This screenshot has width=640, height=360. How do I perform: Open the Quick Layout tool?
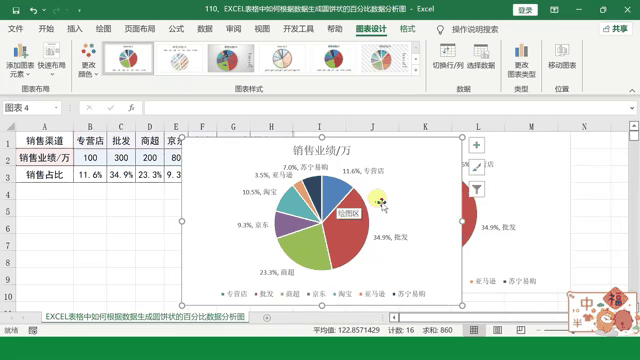52,51
